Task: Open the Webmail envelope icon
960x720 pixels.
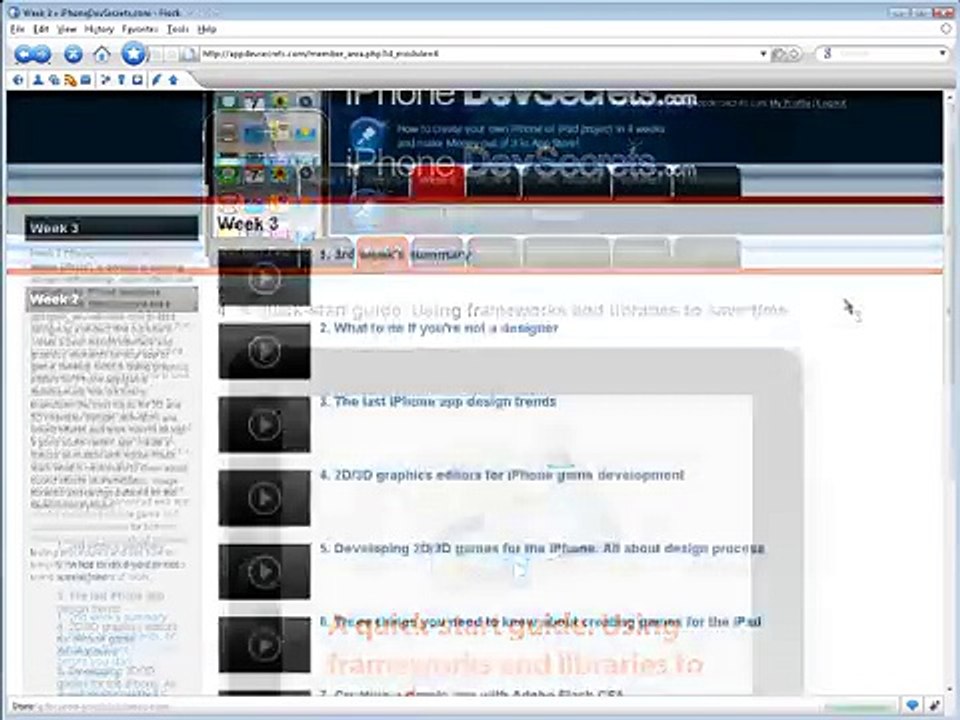Action: 86,80
